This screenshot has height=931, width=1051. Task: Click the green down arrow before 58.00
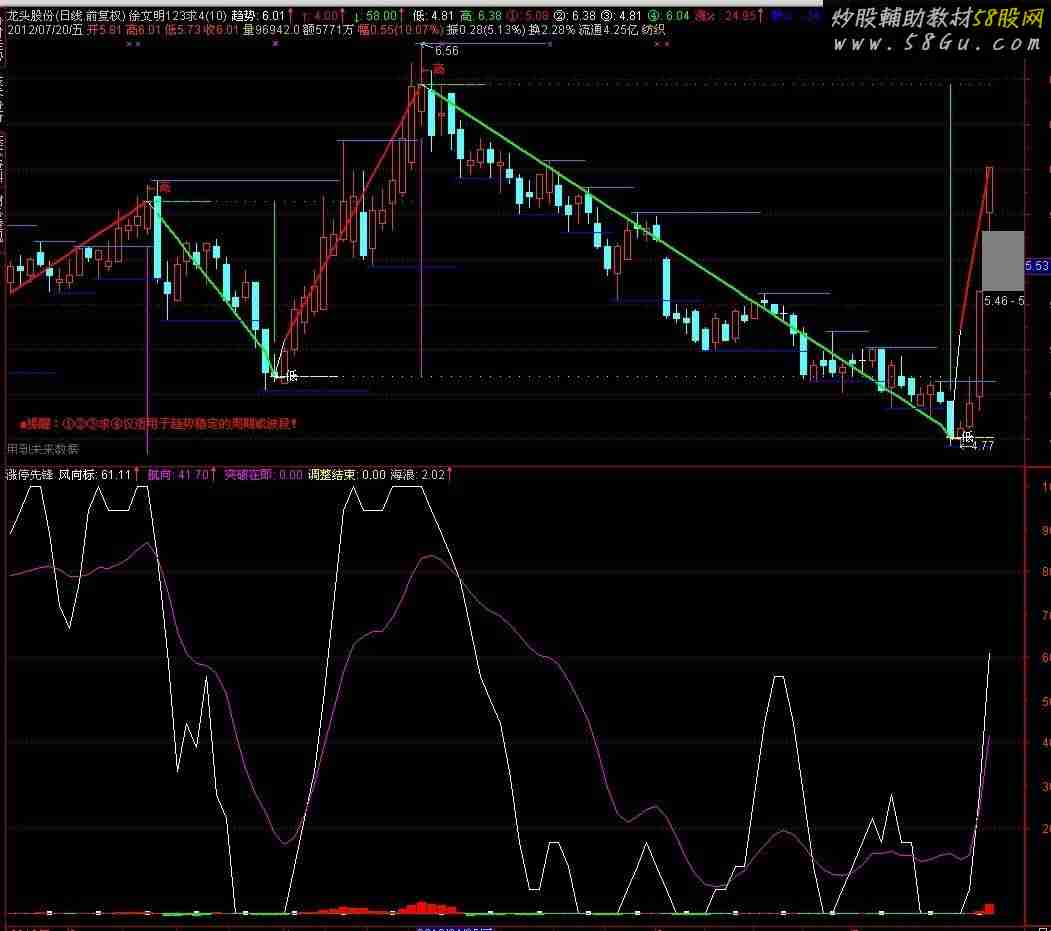pyautogui.click(x=358, y=16)
